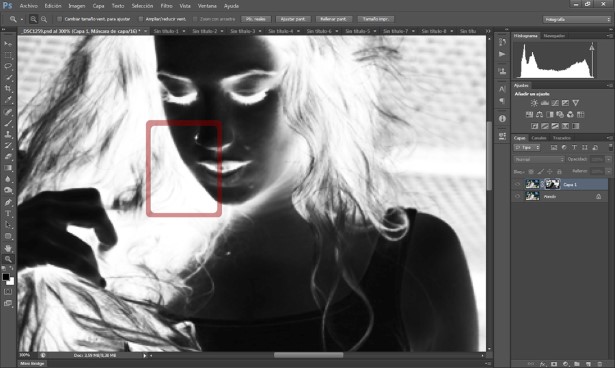Toggle 'Zoom con arrastre' checkbox
Image resolution: width=615 pixels, height=368 pixels.
(x=195, y=19)
